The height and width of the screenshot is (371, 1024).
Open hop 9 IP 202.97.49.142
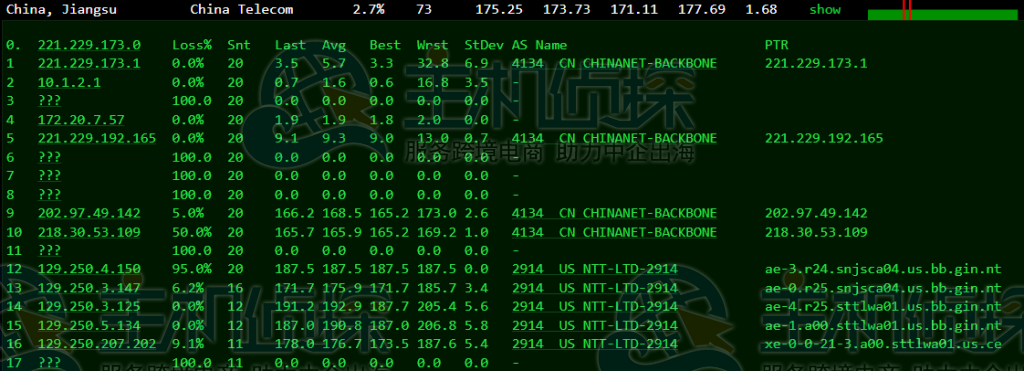coord(89,213)
